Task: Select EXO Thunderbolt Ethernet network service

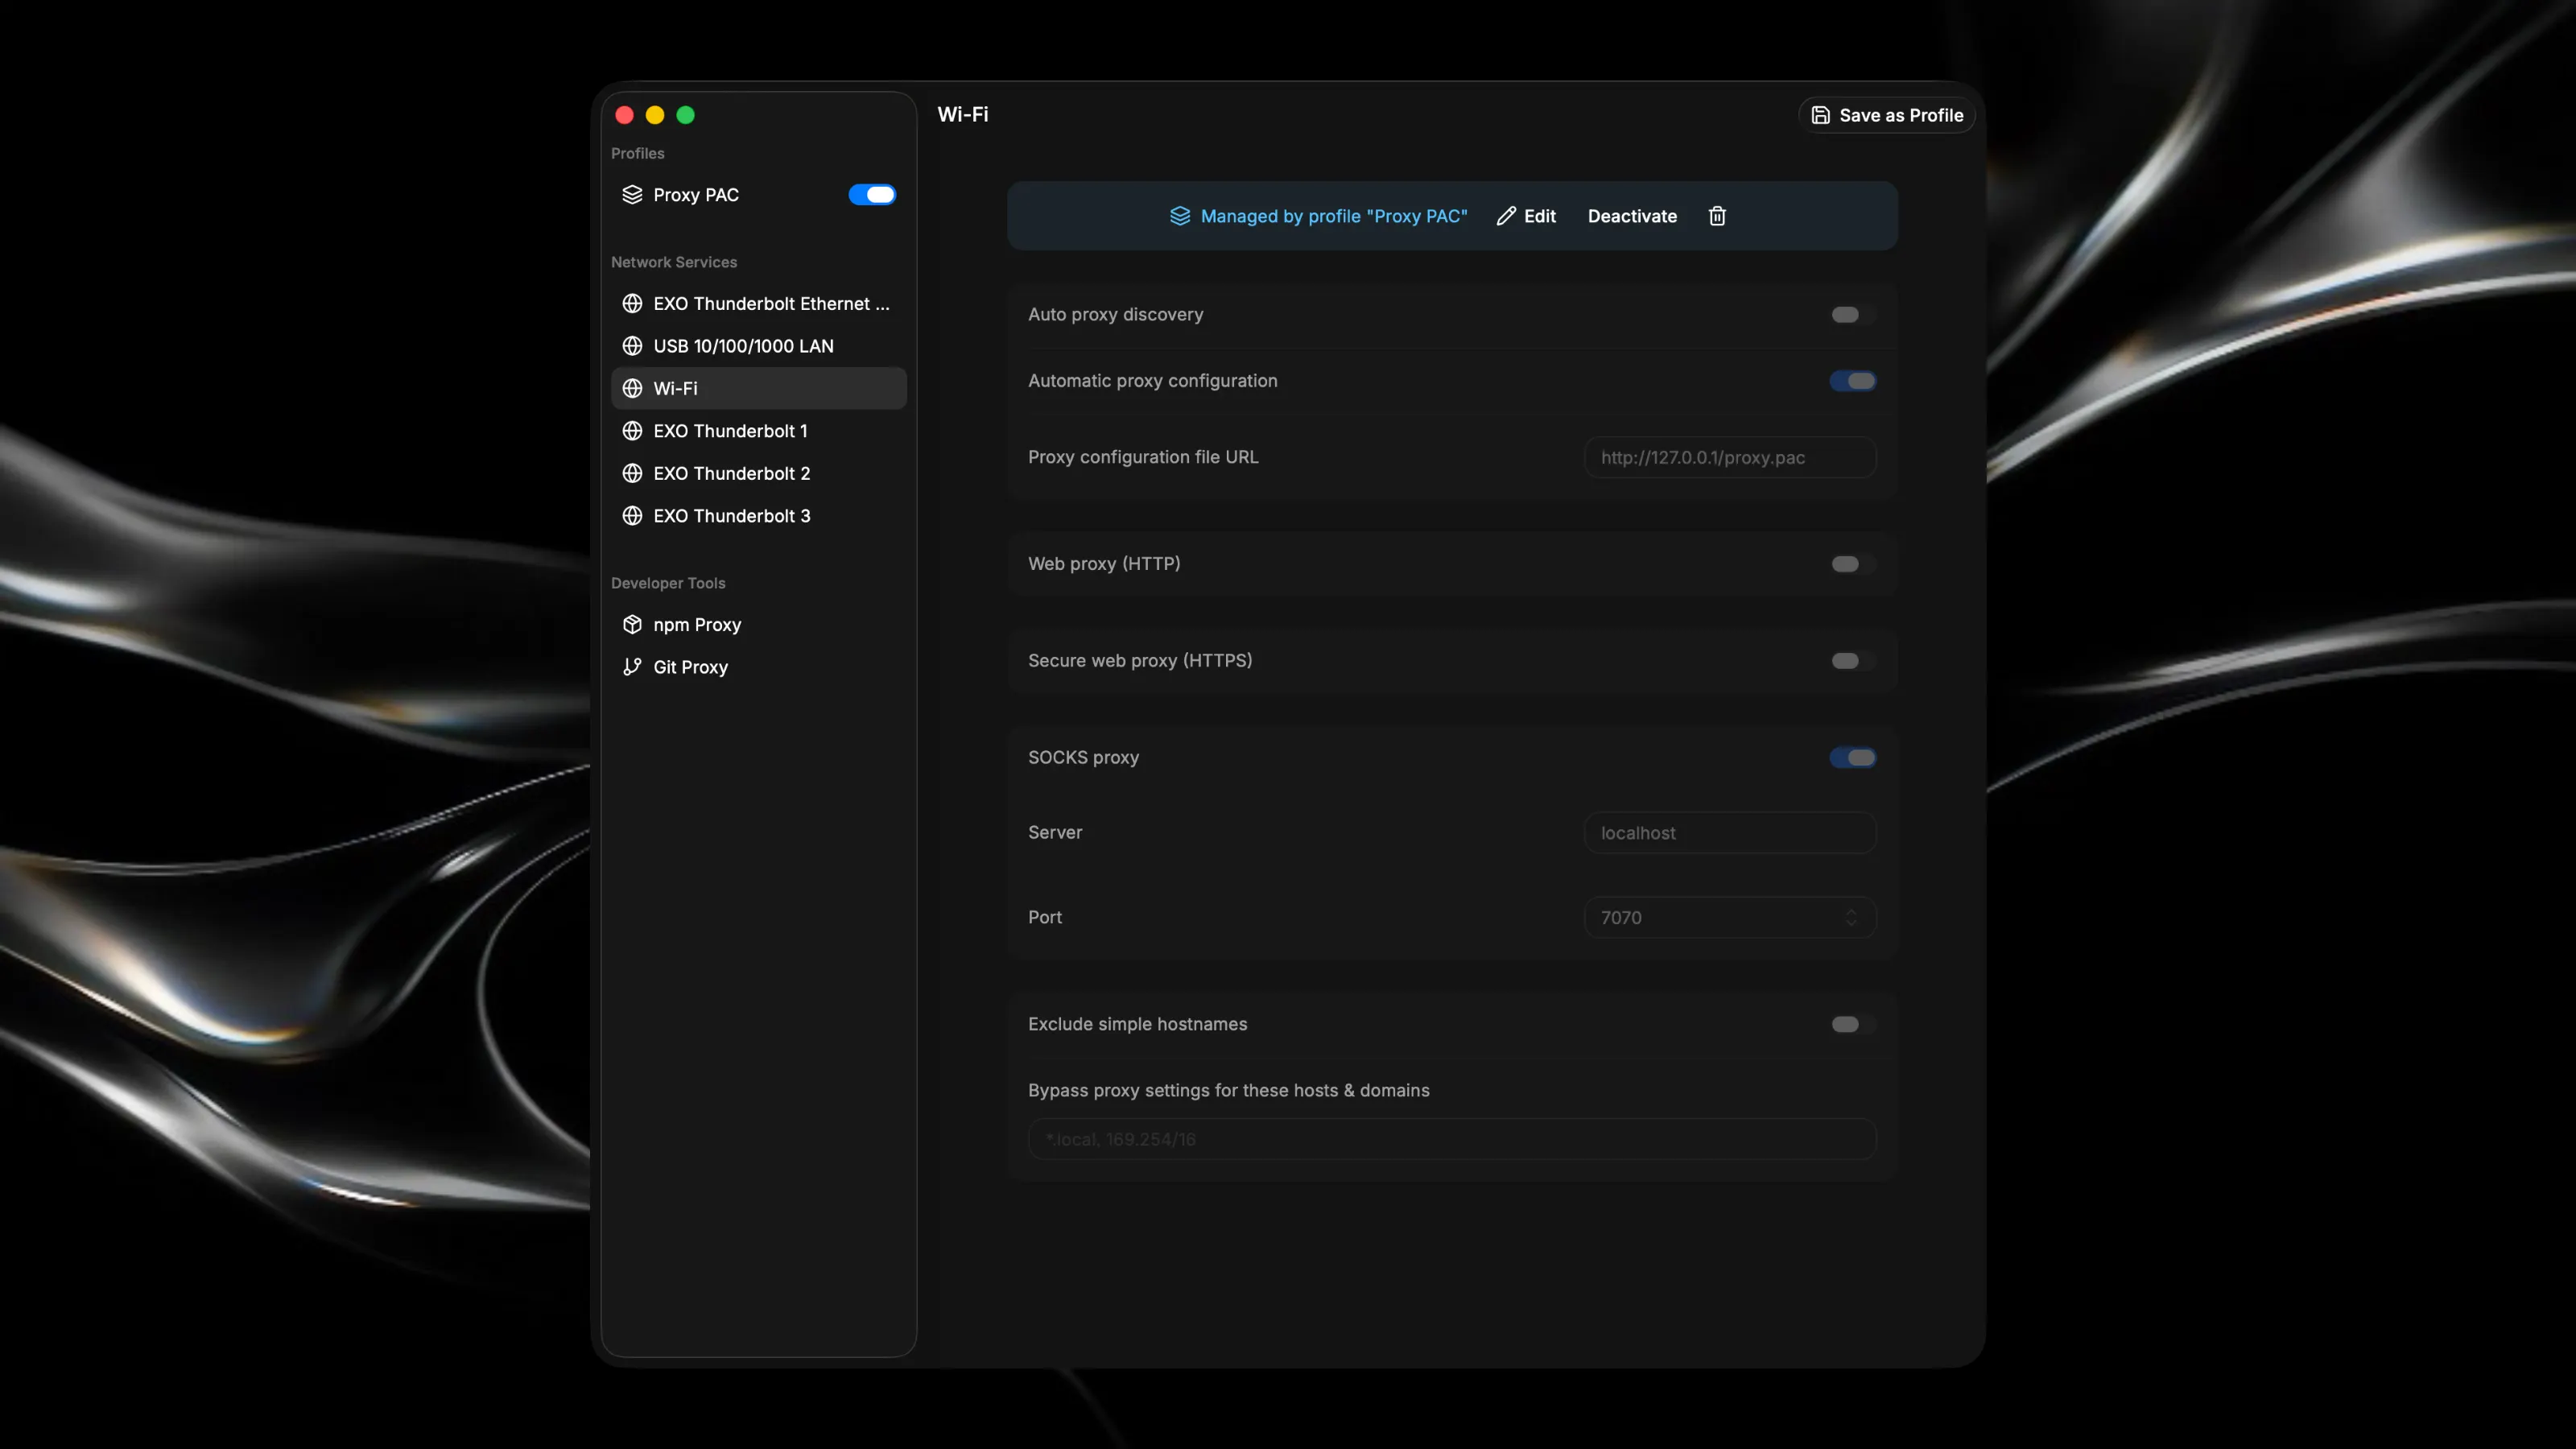Action: point(759,304)
